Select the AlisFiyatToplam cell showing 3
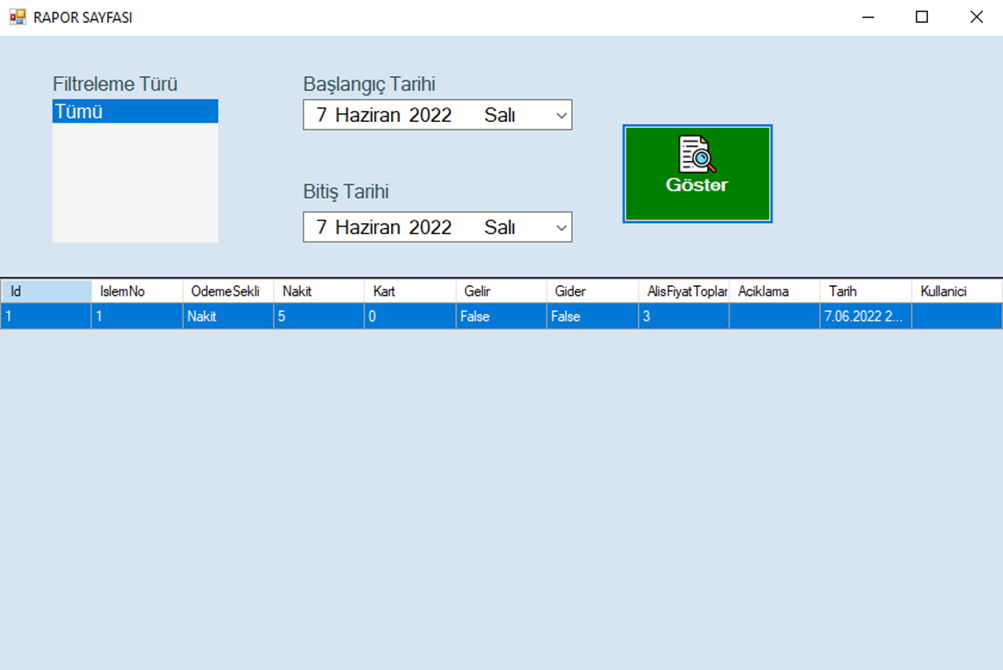The width and height of the screenshot is (1003, 670). pyautogui.click(x=684, y=316)
